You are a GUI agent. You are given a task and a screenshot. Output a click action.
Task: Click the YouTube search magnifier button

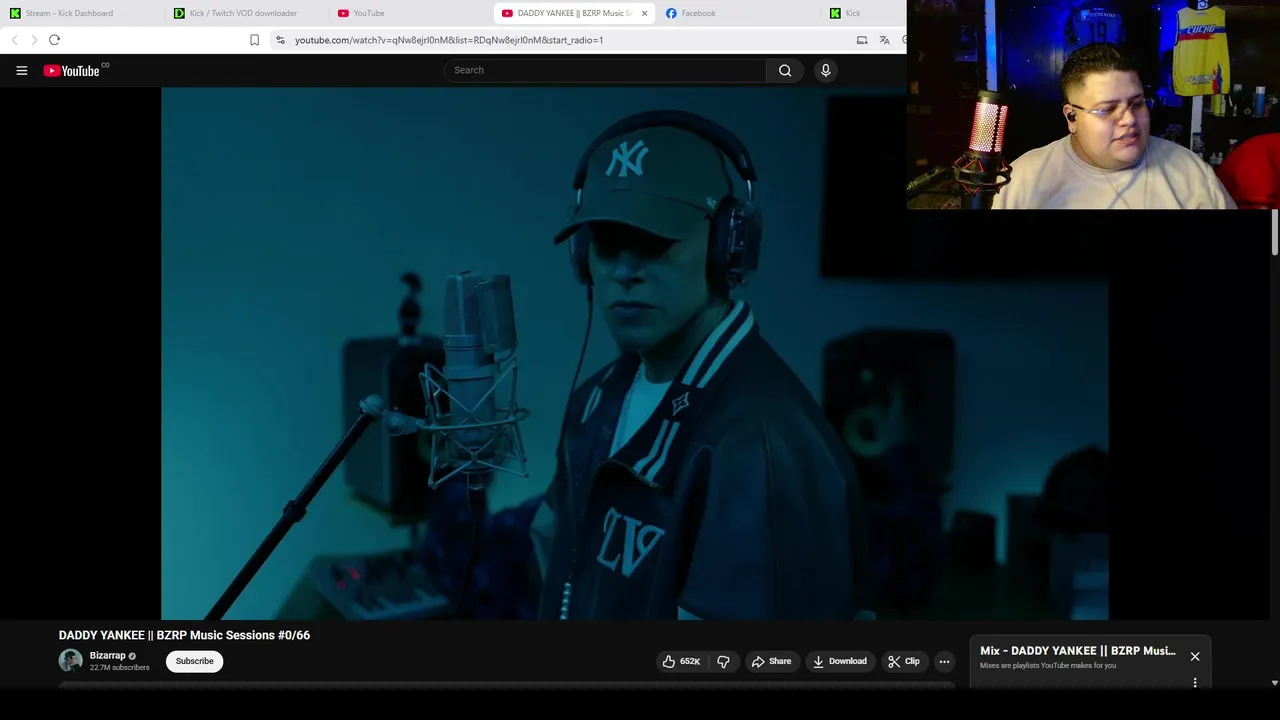[x=785, y=70]
